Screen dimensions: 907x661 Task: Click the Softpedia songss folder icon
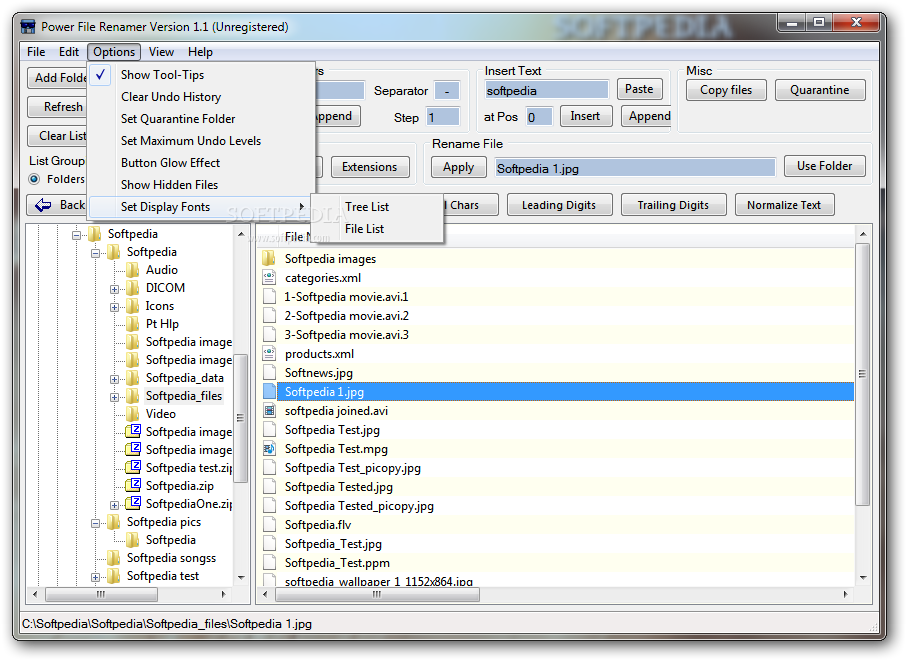(113, 557)
